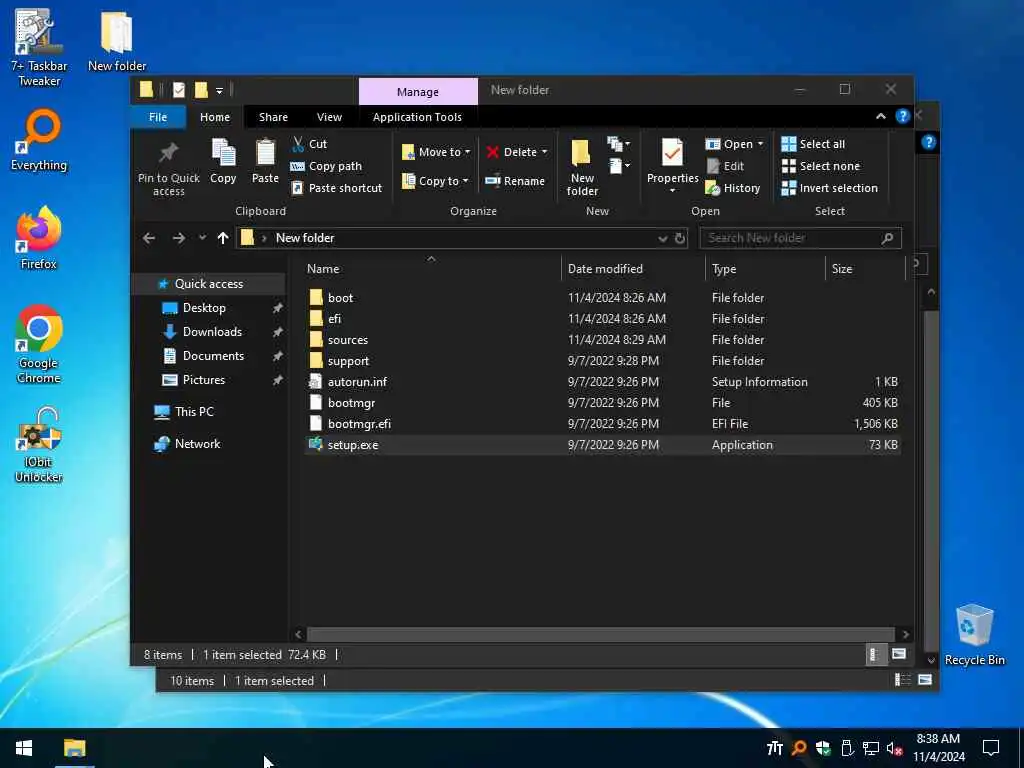This screenshot has width=1024, height=768.
Task: Expand the Copy to dropdown
Action: pos(466,181)
